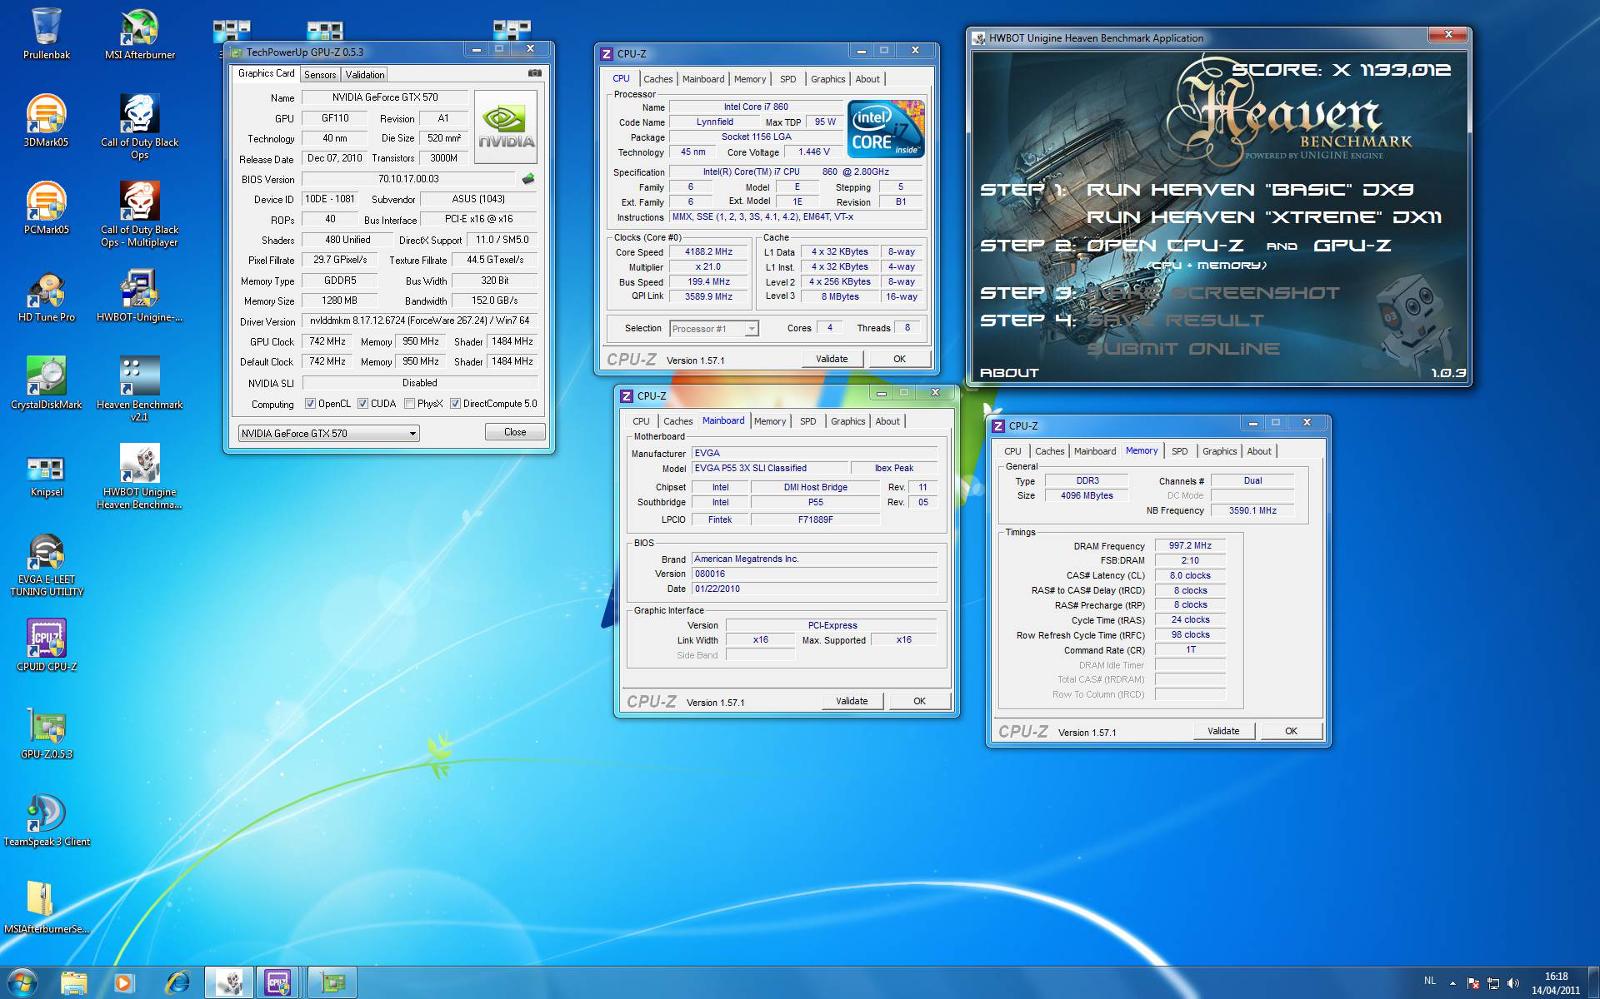Open the GPU-Z 0.5.3 desktop icon

point(46,733)
